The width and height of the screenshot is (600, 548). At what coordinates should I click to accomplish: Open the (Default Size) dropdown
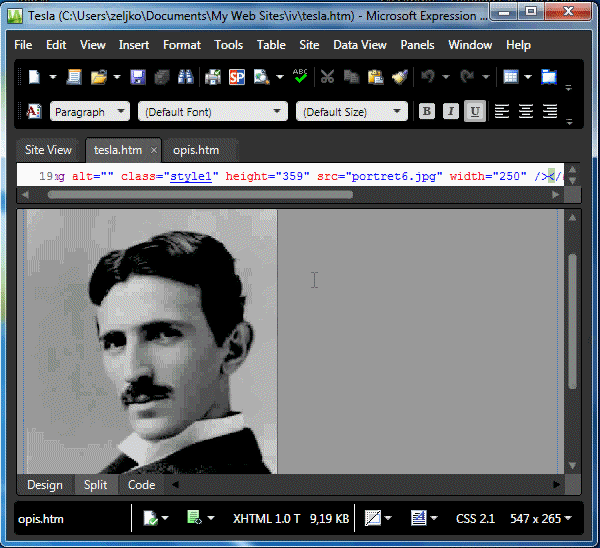[x=352, y=111]
